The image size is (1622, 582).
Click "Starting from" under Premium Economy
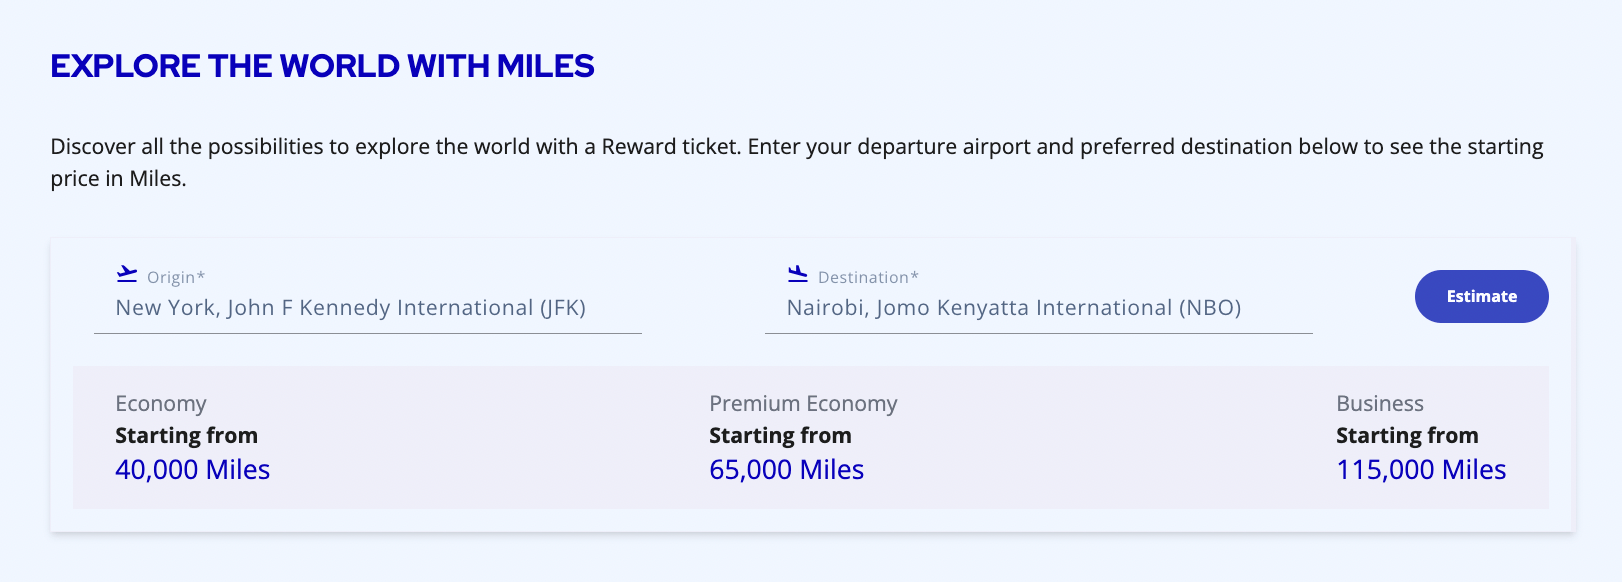pos(781,436)
